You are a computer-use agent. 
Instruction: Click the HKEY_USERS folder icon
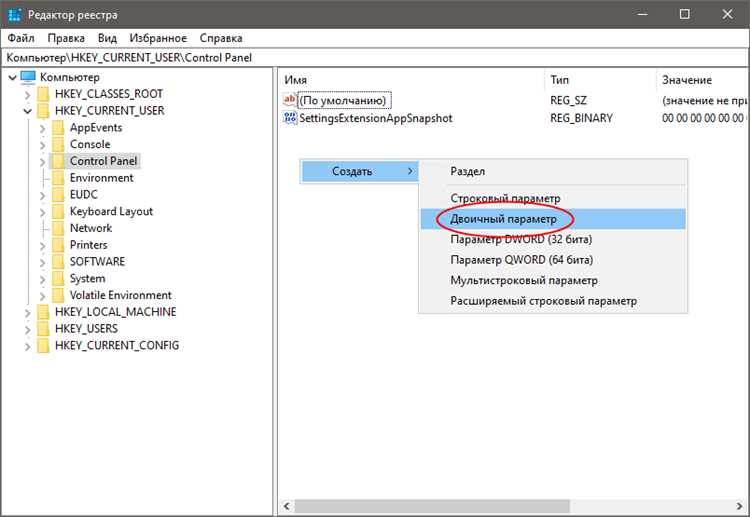44,329
